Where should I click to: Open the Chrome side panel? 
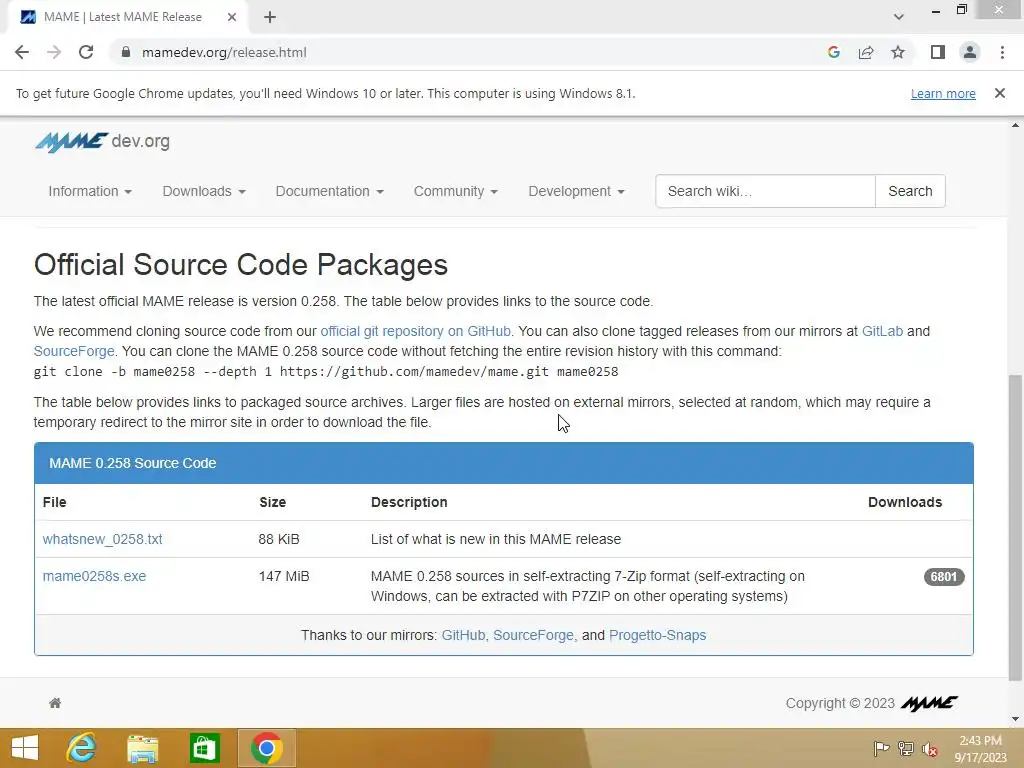[938, 52]
